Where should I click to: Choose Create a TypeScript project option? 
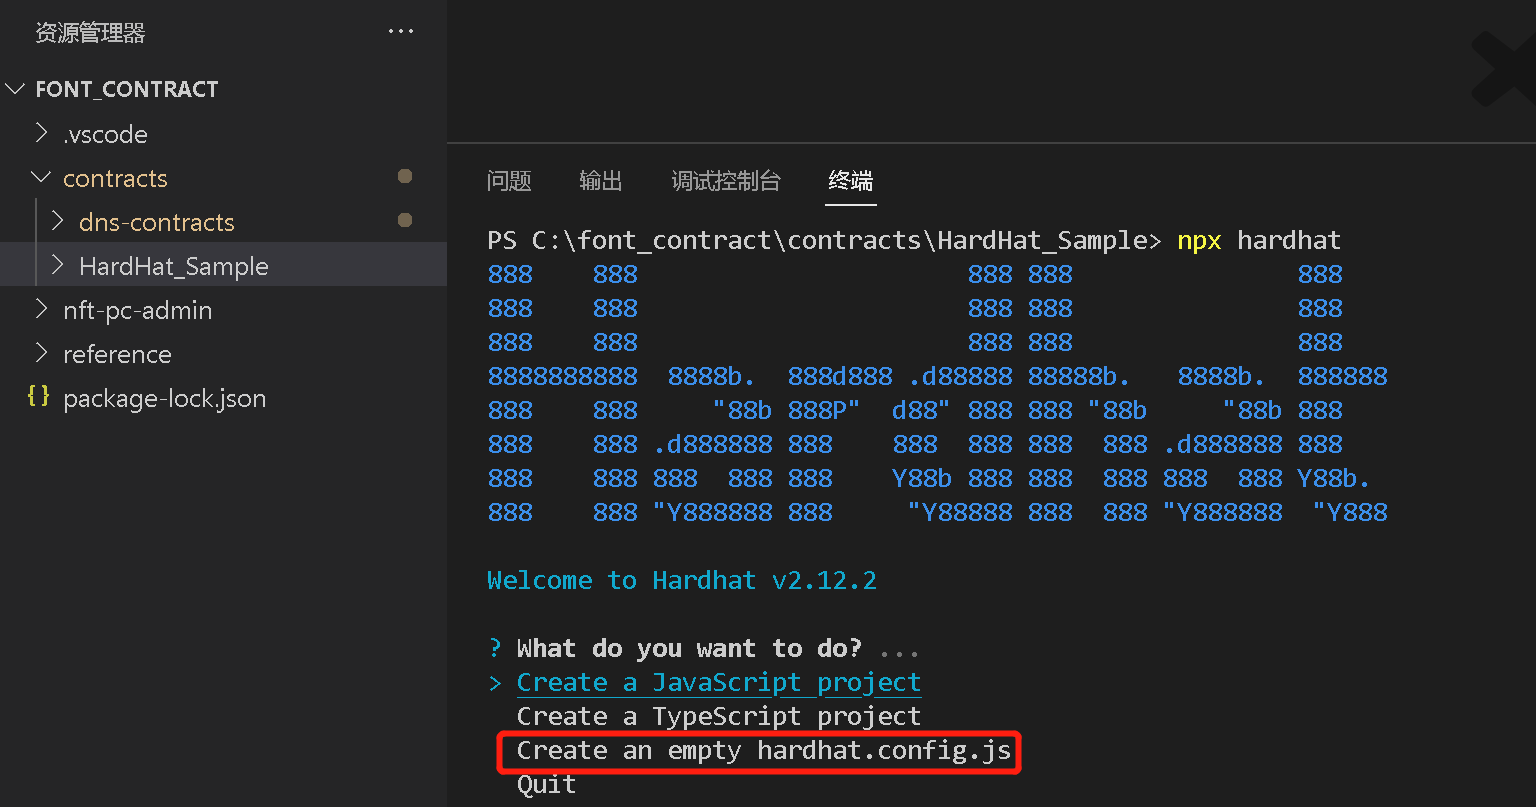coord(718,716)
